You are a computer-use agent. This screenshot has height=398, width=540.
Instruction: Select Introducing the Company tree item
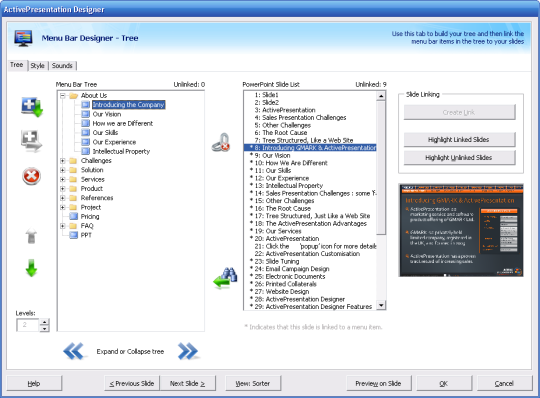[x=128, y=105]
